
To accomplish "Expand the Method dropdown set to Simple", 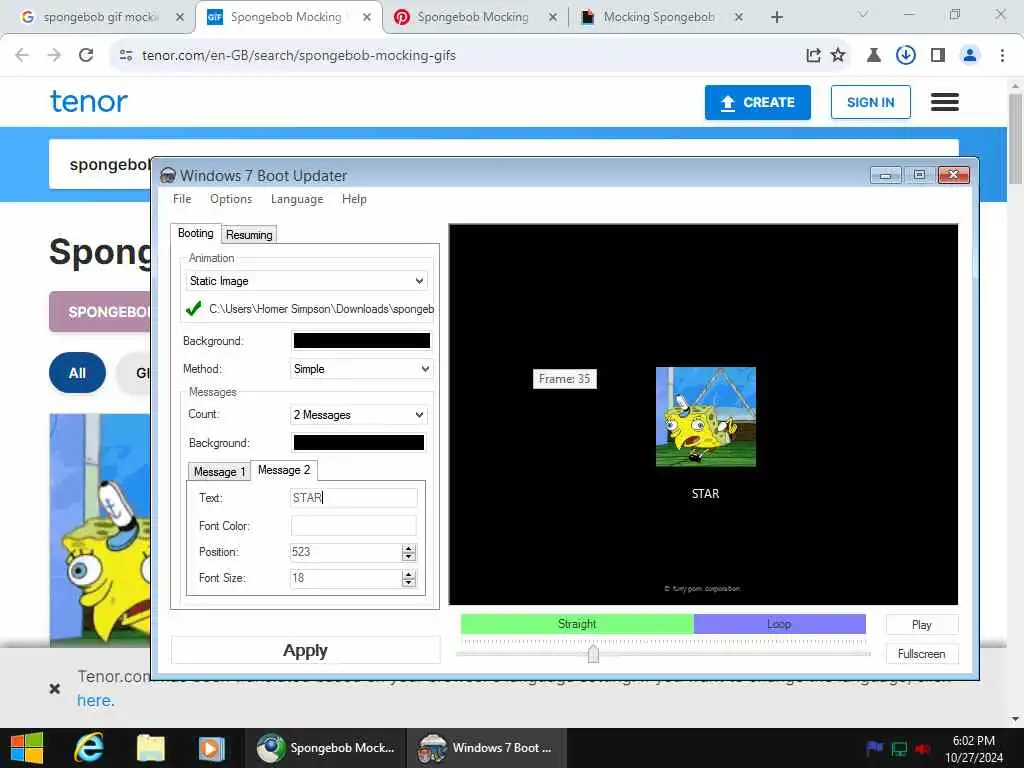I will click(360, 369).
